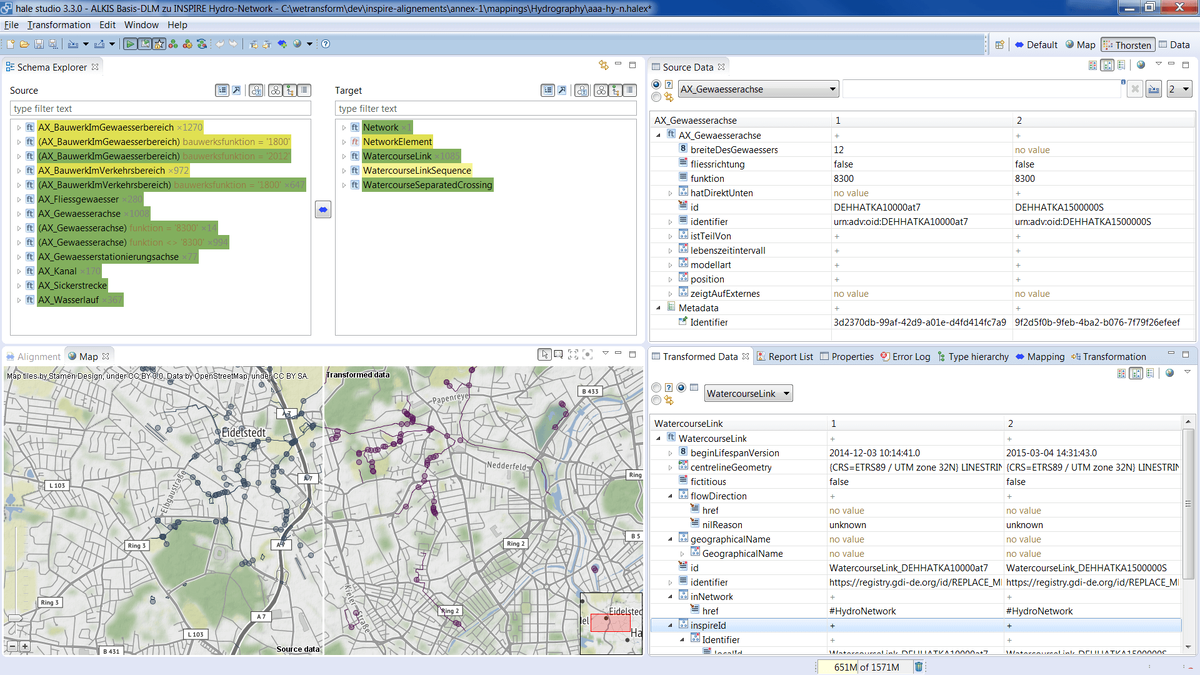Select the selected radio button in Transformed Data
Image resolution: width=1200 pixels, height=675 pixels.
pos(681,387)
